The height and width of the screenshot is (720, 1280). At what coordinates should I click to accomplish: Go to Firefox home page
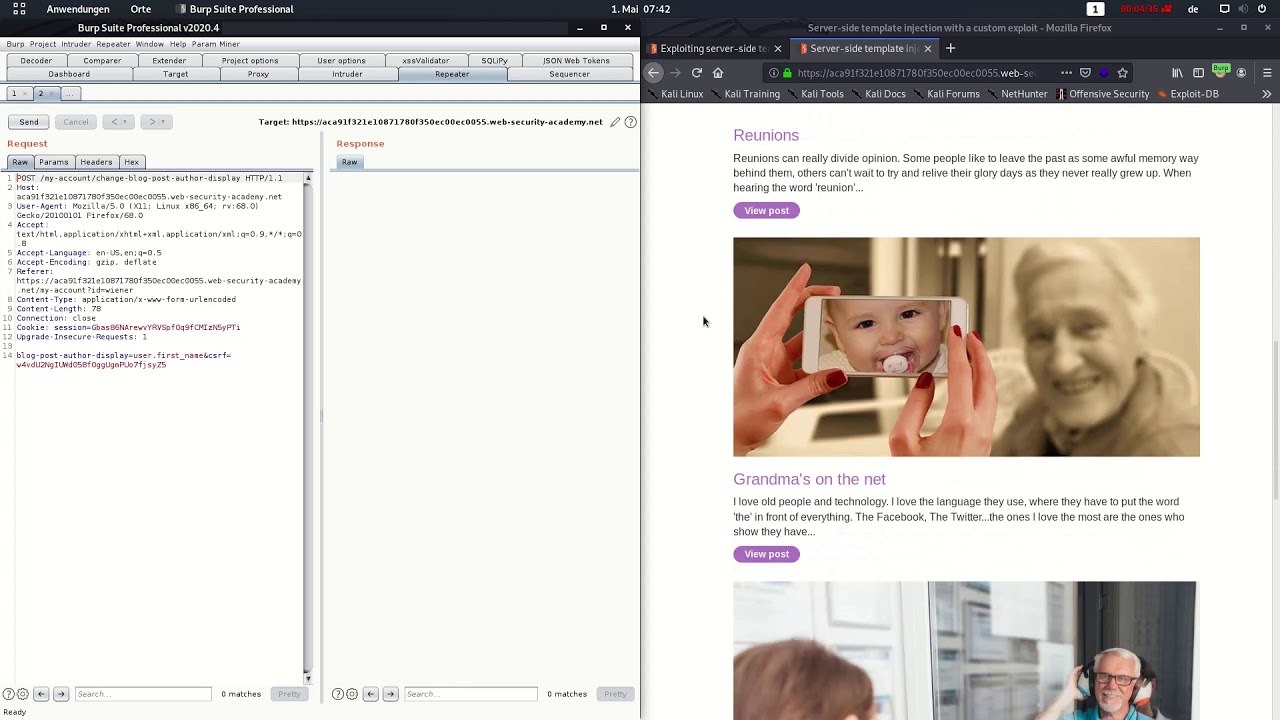(x=718, y=73)
